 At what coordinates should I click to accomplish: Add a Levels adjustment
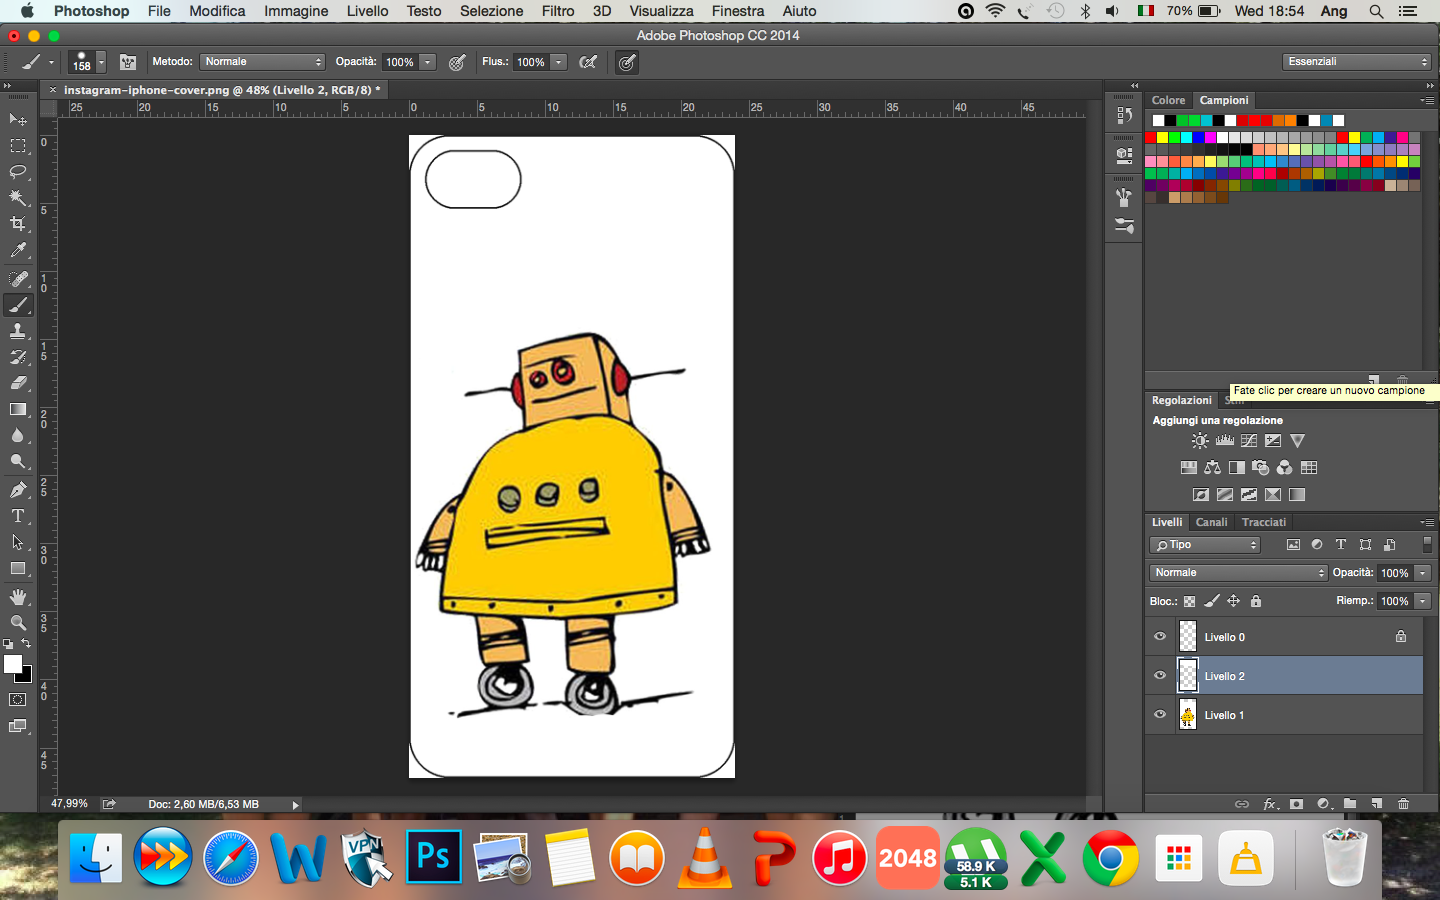pyautogui.click(x=1225, y=440)
